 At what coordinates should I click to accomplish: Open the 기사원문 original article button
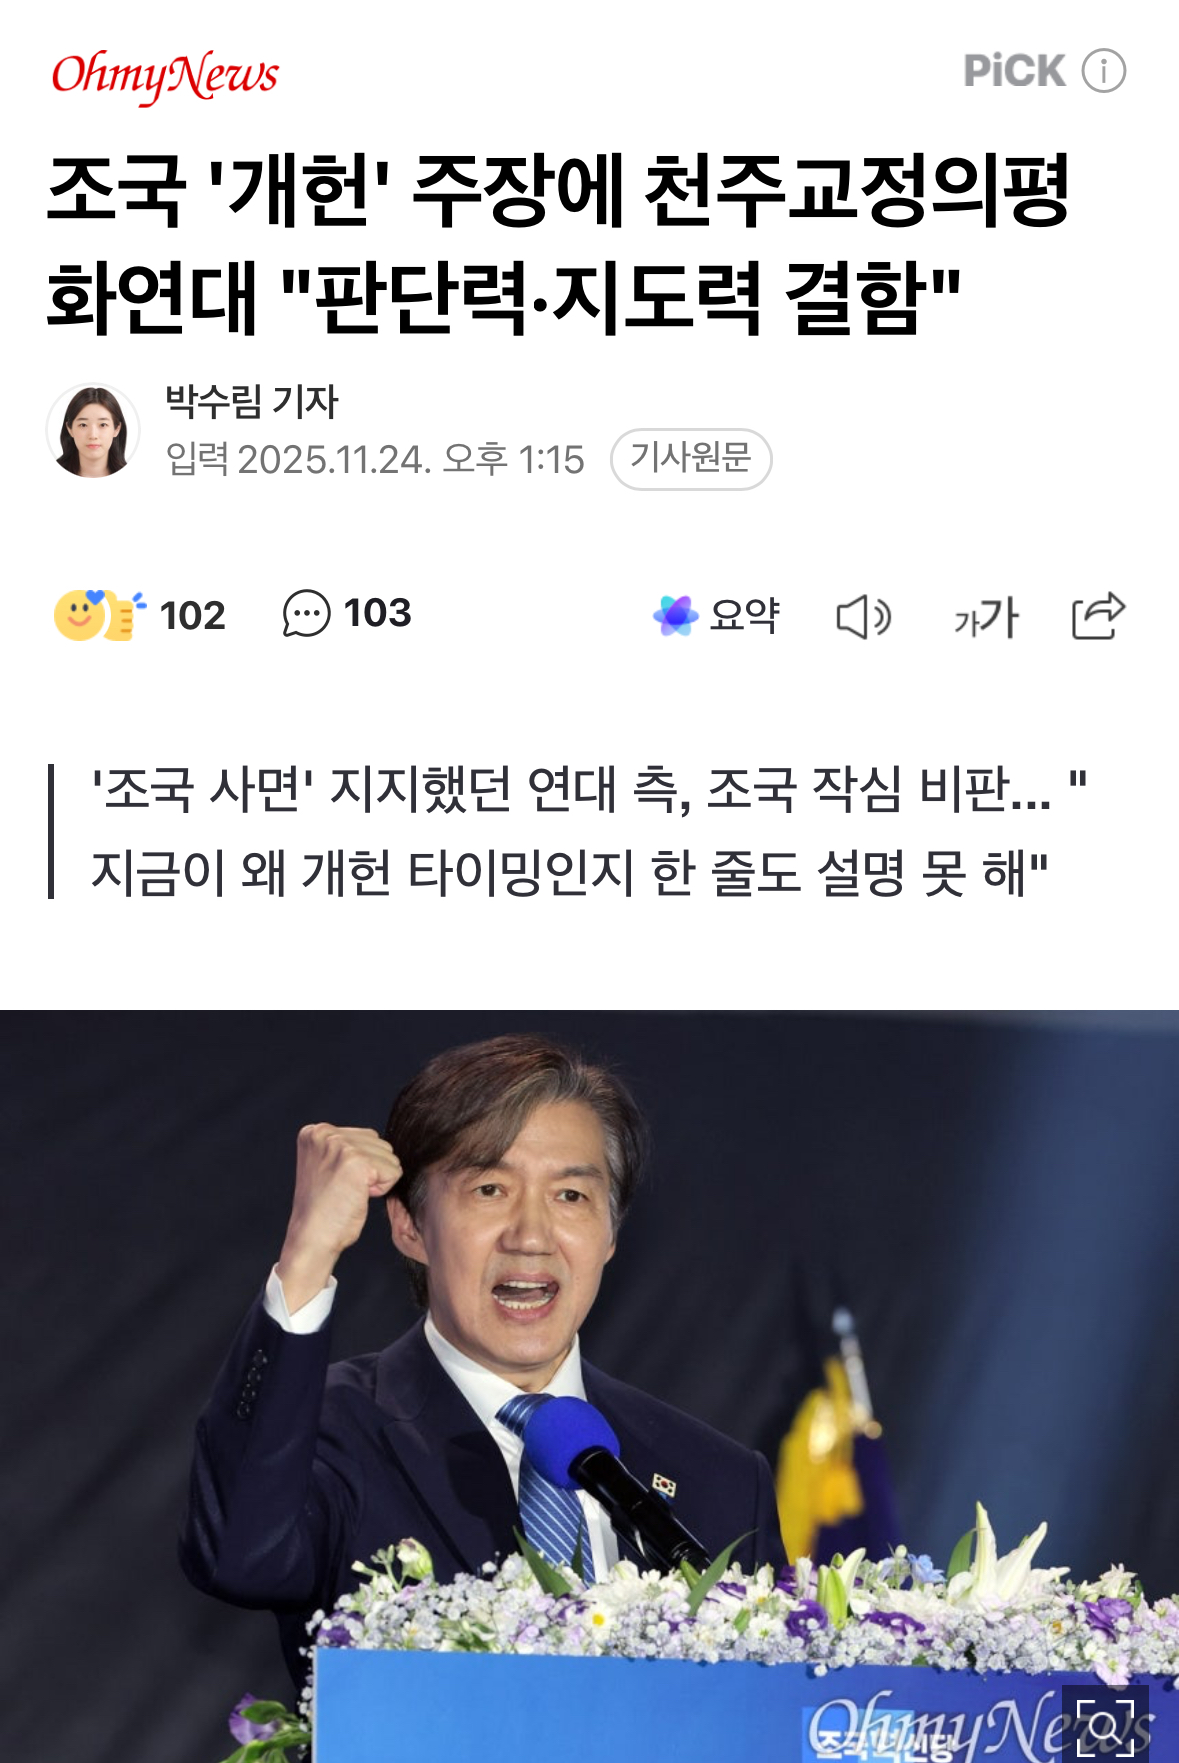pyautogui.click(x=691, y=459)
